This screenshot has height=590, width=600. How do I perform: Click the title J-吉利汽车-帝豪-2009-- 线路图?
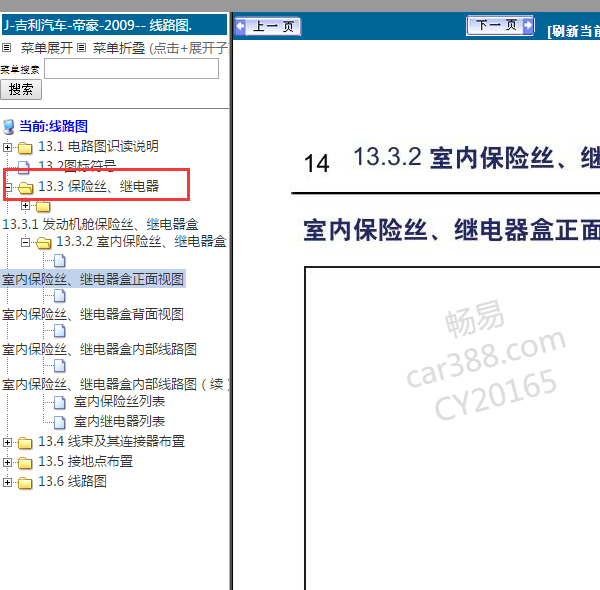(98, 25)
